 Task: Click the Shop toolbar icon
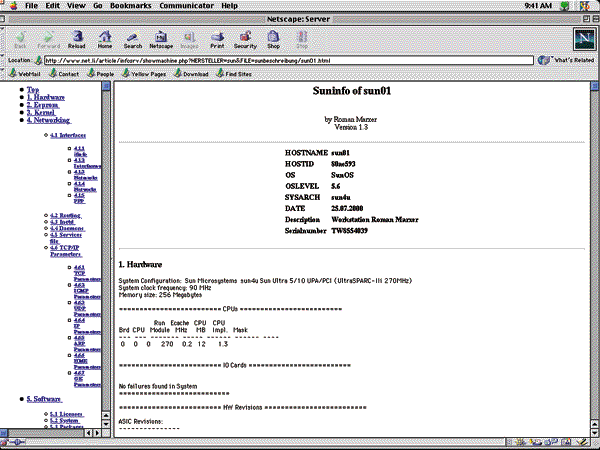(x=274, y=39)
